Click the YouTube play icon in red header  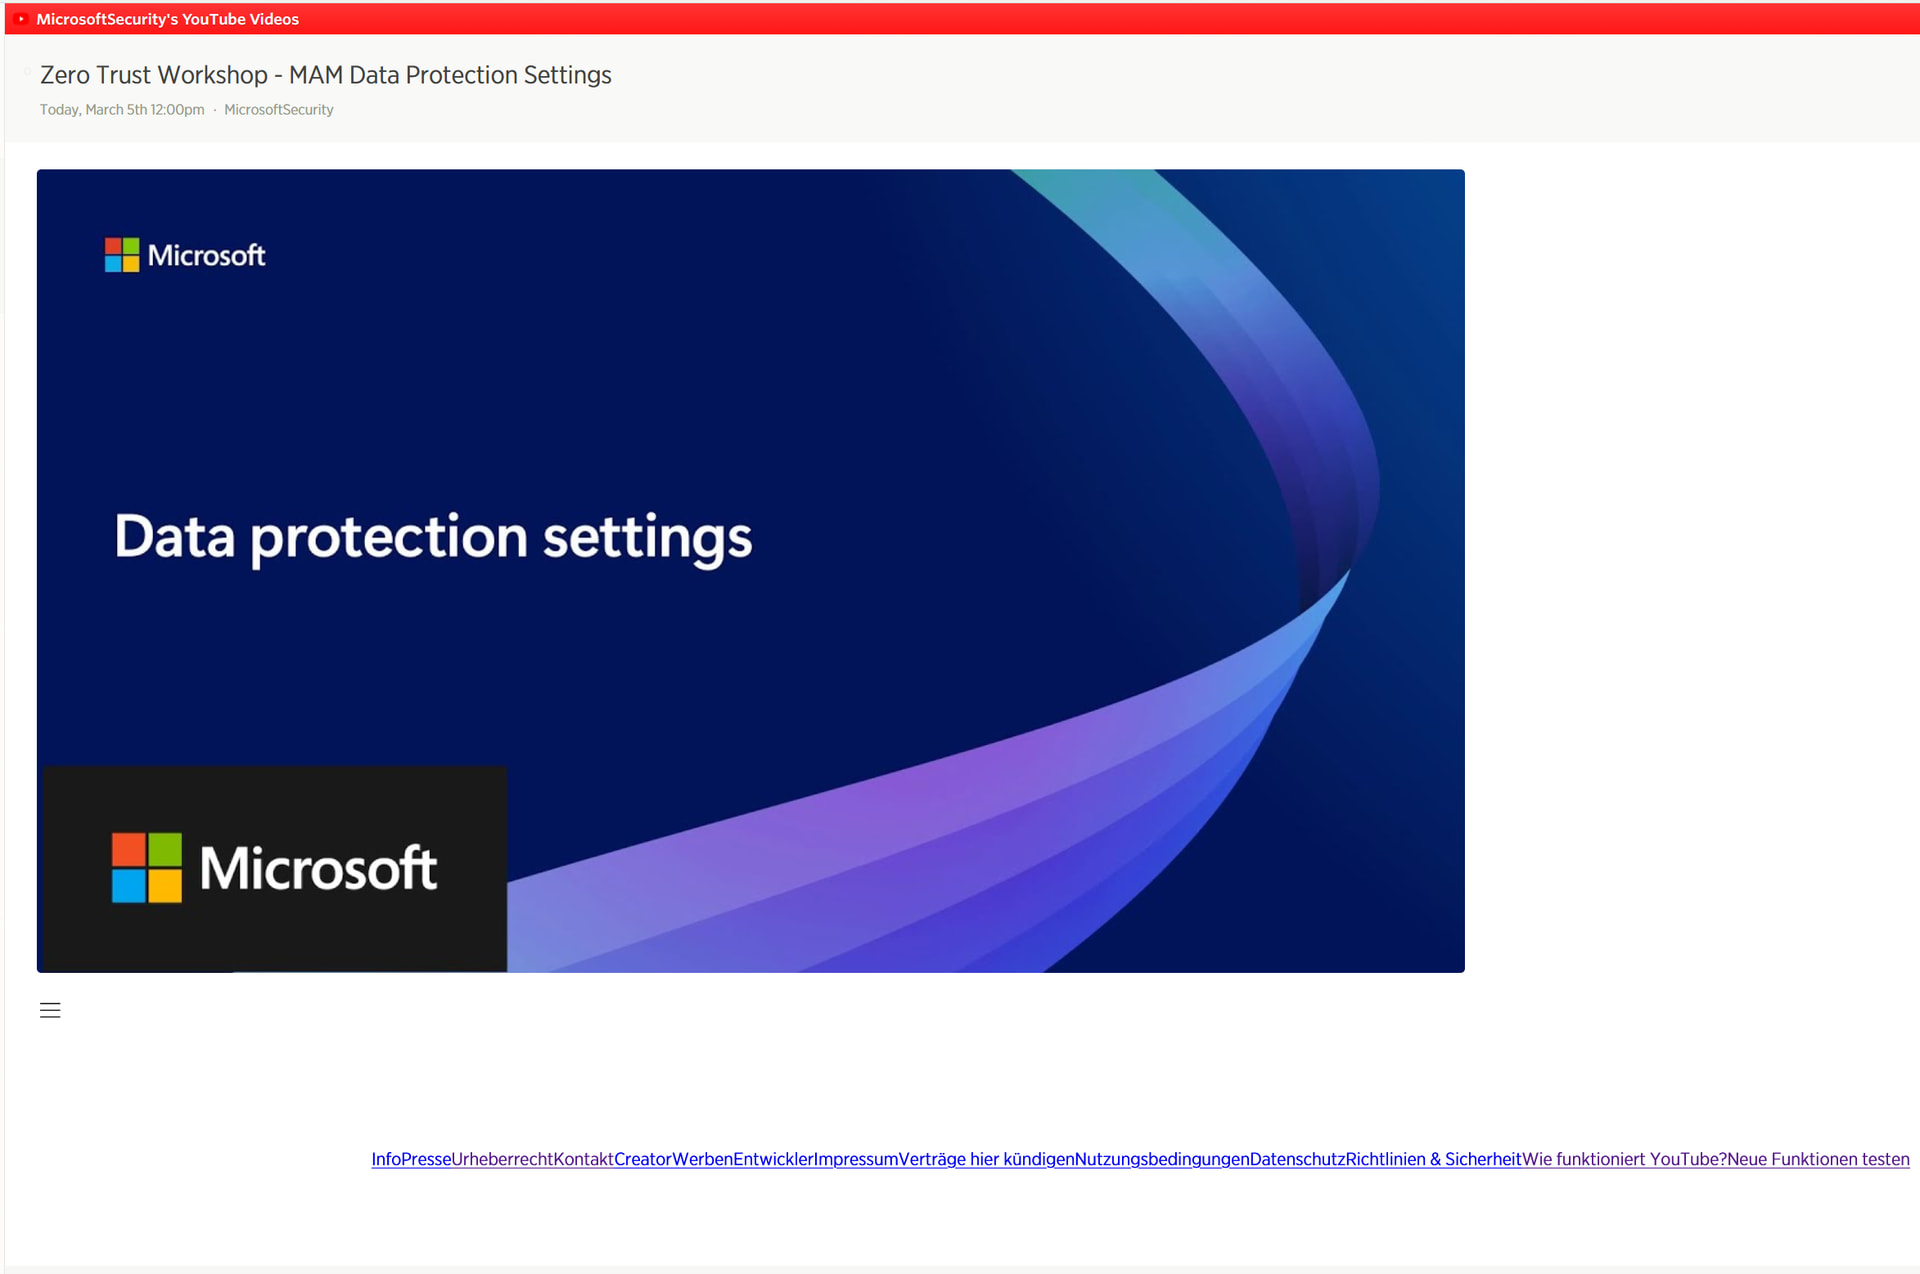(21, 19)
